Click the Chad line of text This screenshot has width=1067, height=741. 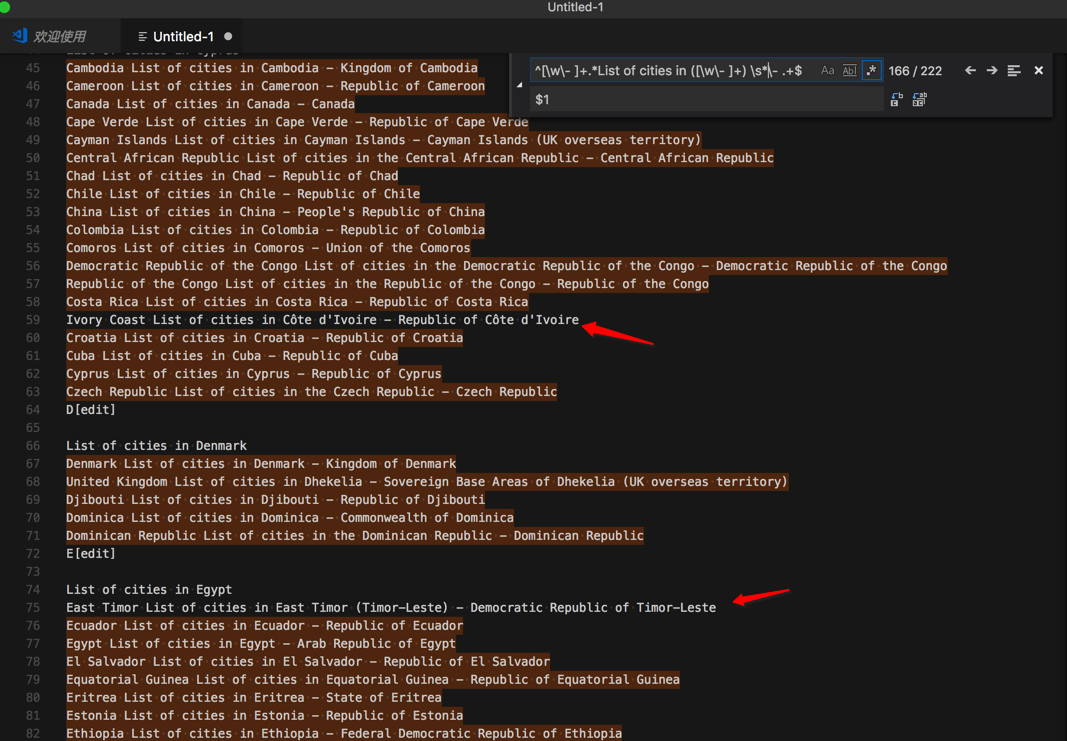(x=232, y=176)
